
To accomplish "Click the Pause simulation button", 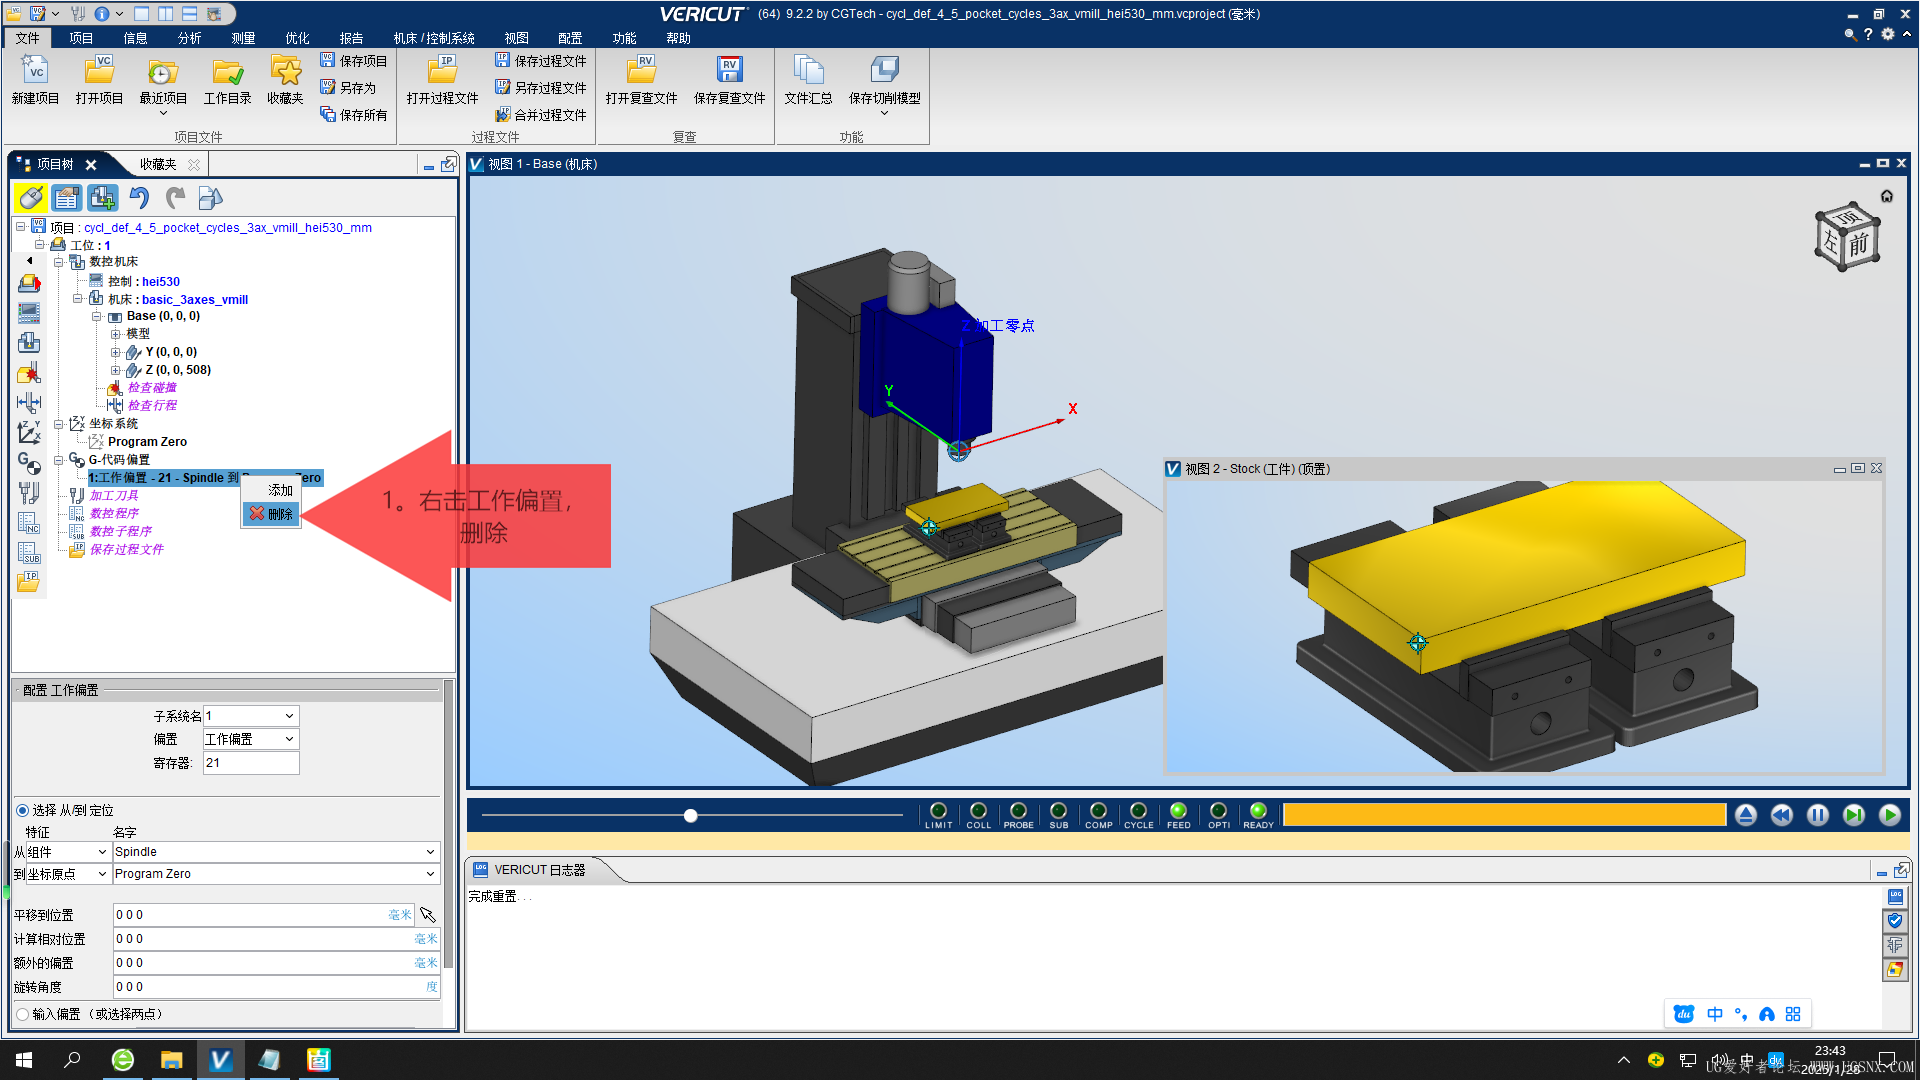I will pos(1818,815).
